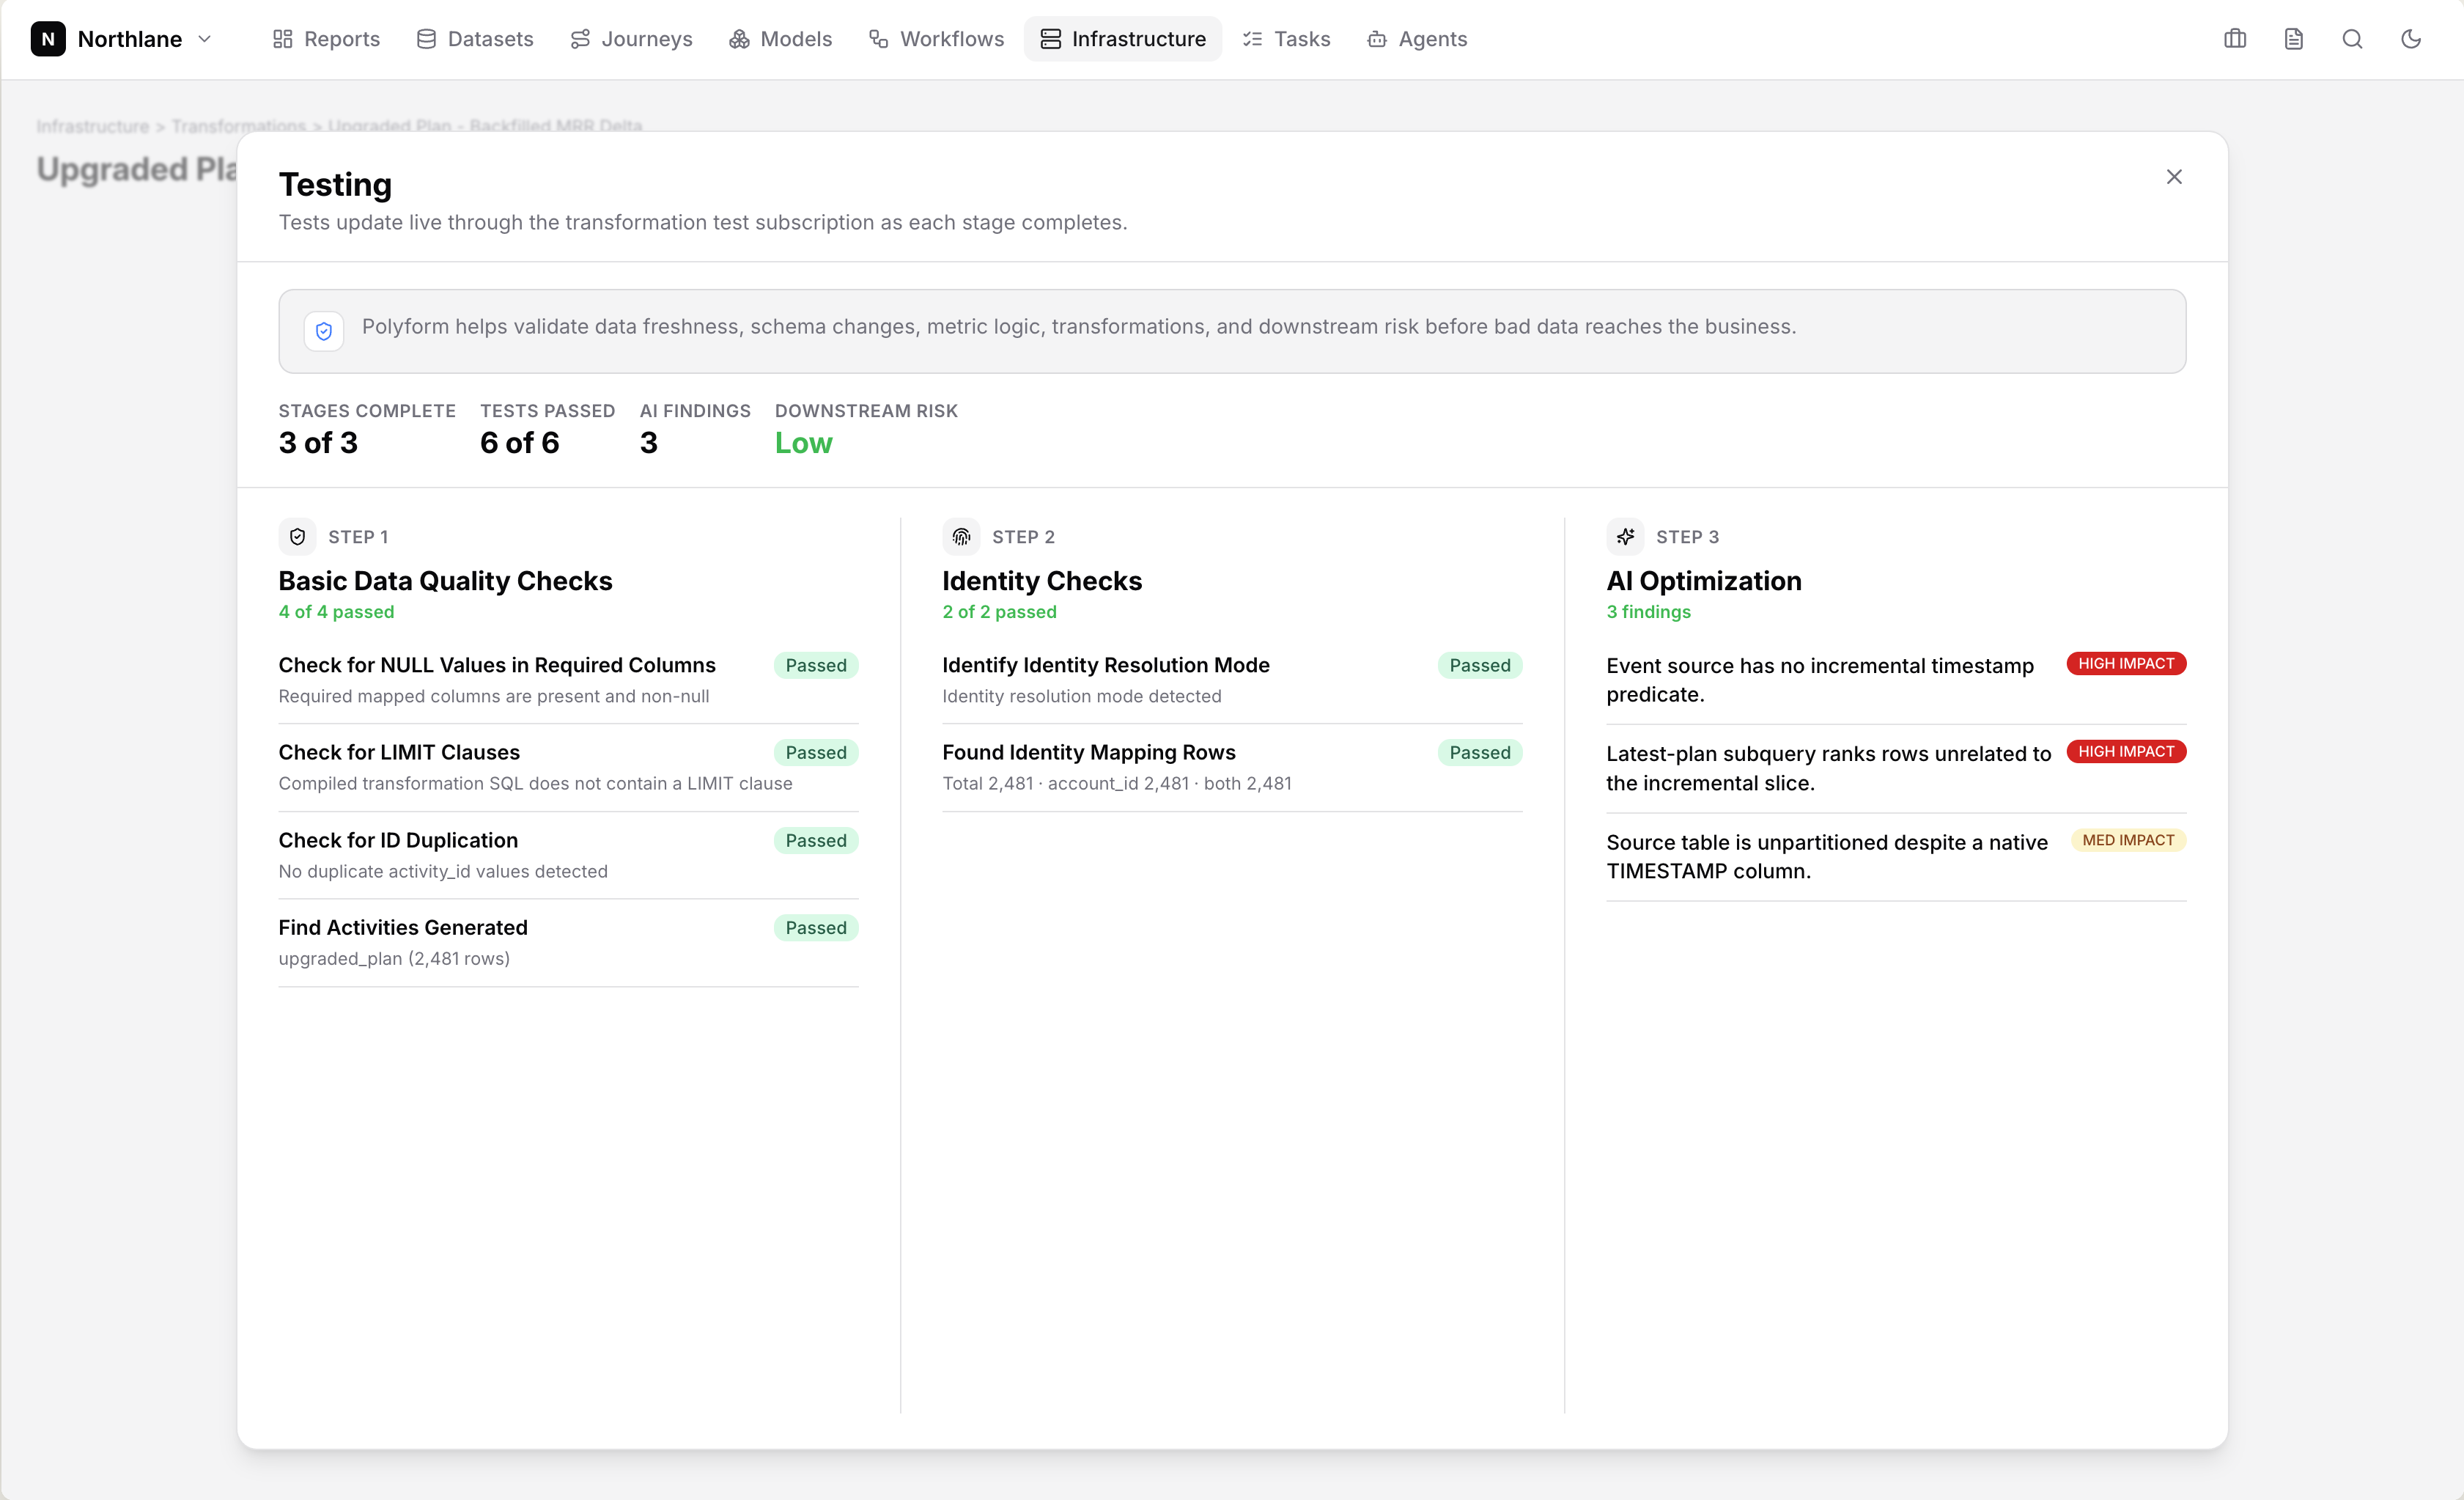Click Passed badge for Identity Resolution Mode
Screen dimensions: 2464x1500
pyautogui.click(x=1480, y=665)
